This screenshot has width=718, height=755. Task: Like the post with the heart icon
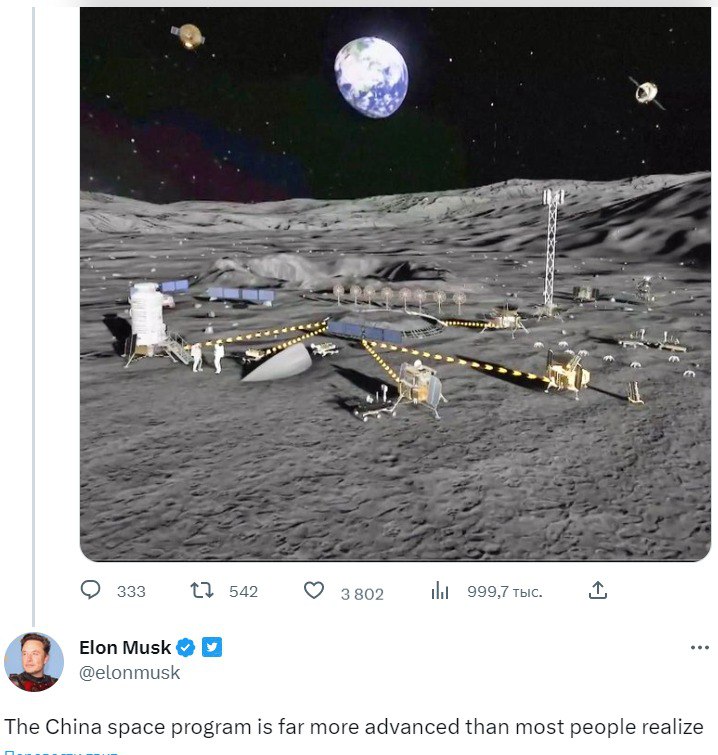point(314,590)
